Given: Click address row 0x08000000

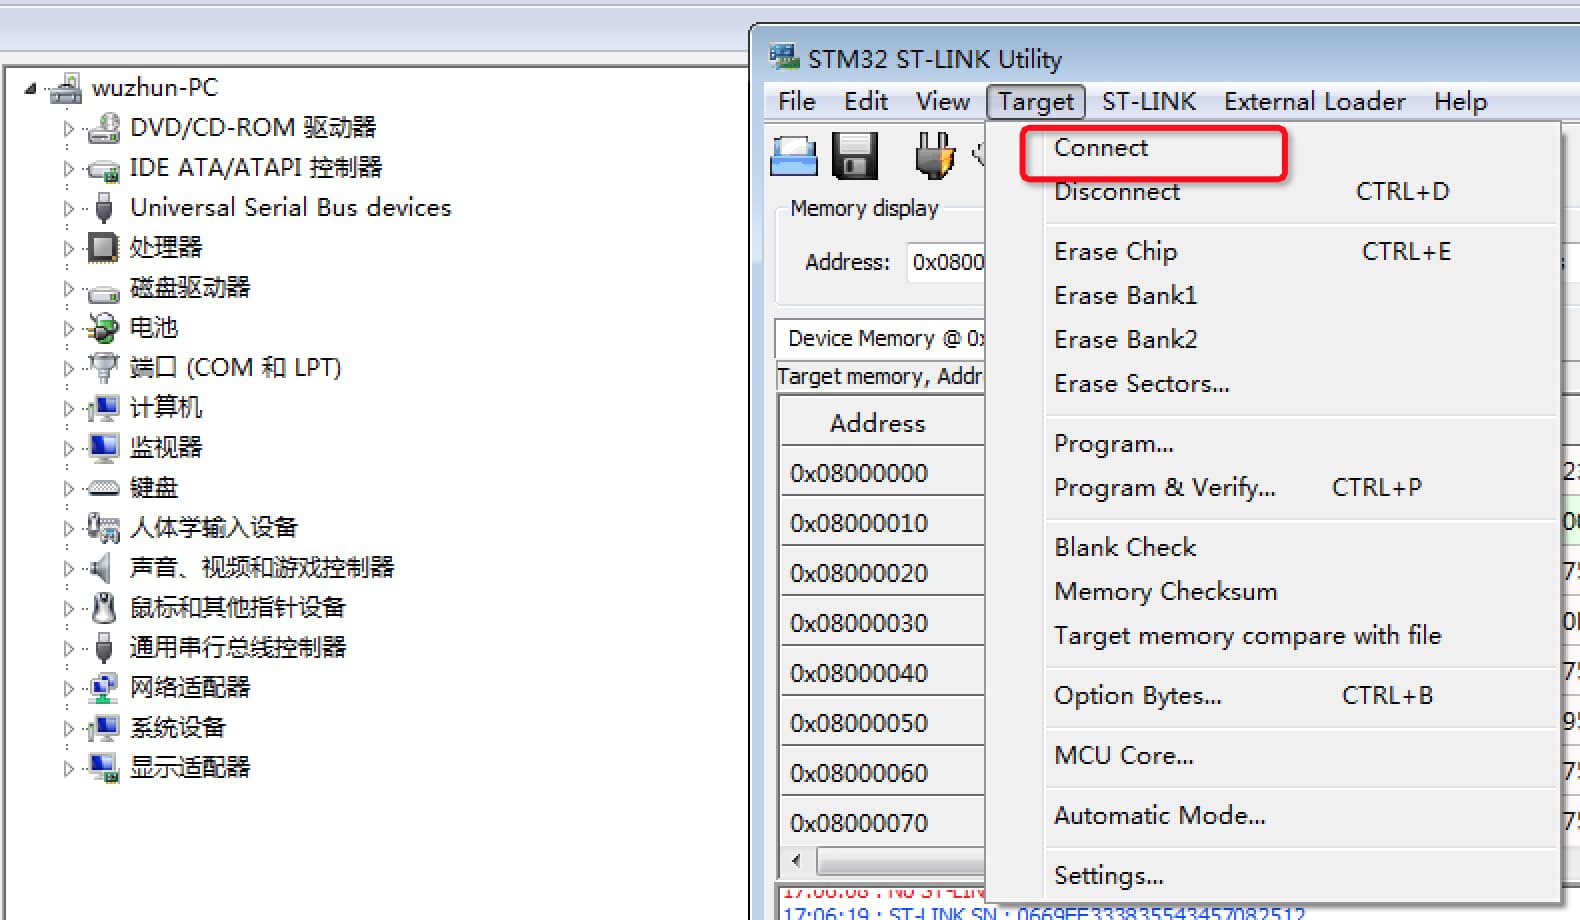Looking at the screenshot, I should pyautogui.click(x=881, y=473).
